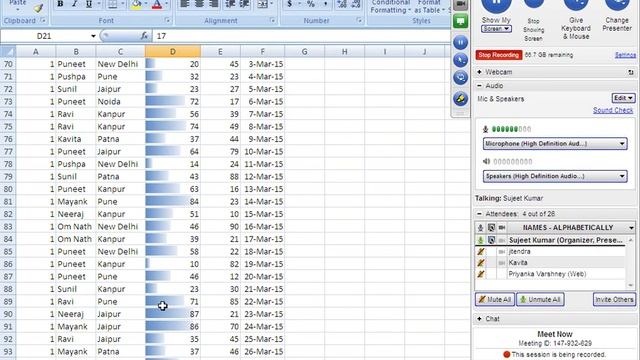The height and width of the screenshot is (360, 640).
Task: Apply Underline formatting from the ribbon
Action: 89,4
